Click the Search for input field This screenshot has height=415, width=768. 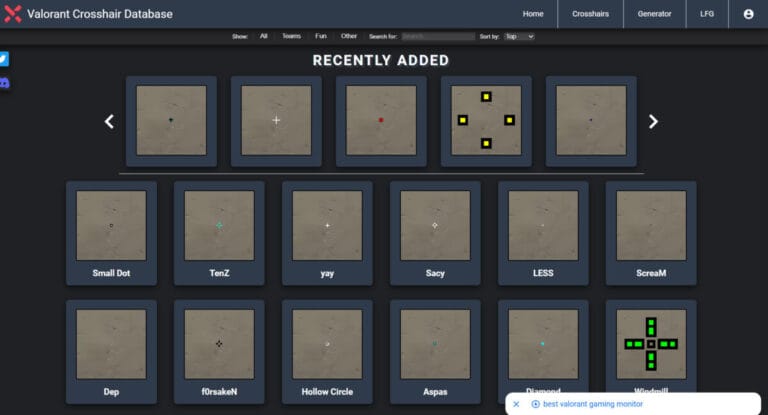[x=439, y=36]
